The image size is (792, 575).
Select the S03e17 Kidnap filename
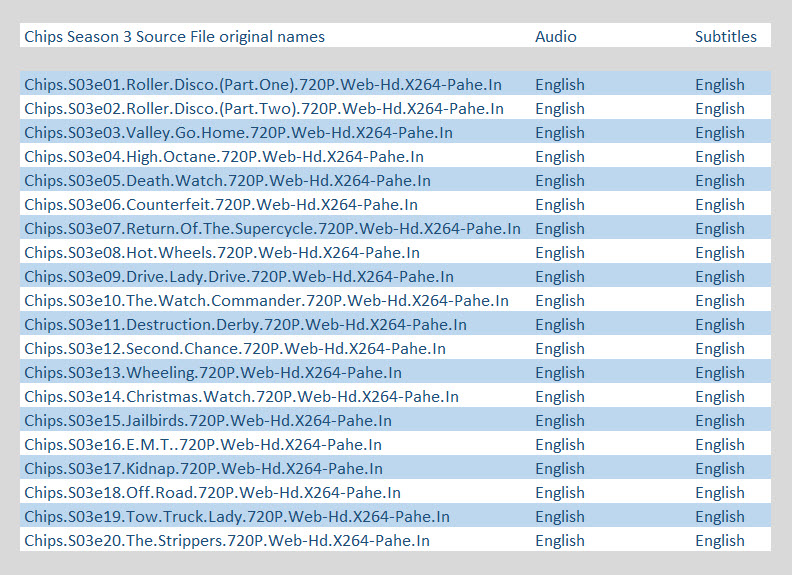point(204,469)
